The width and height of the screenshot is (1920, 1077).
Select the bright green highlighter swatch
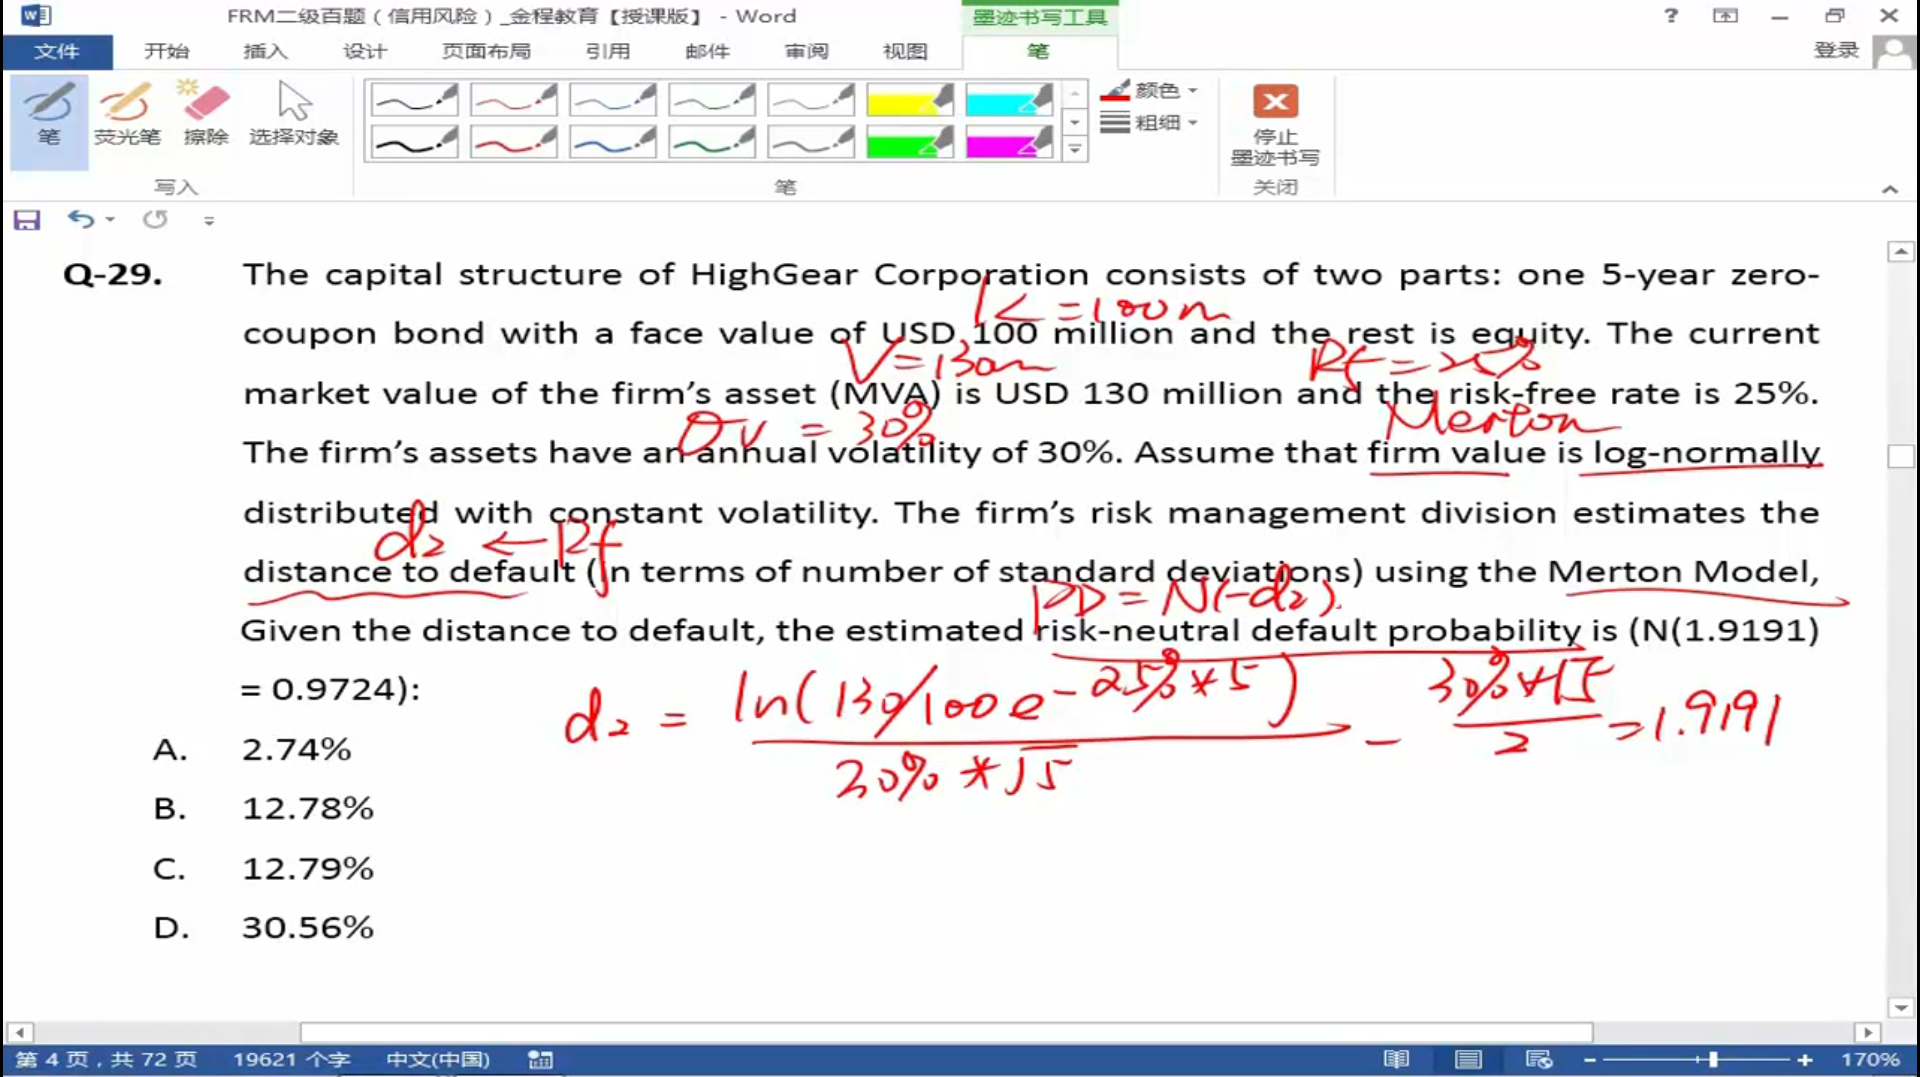[x=909, y=142]
